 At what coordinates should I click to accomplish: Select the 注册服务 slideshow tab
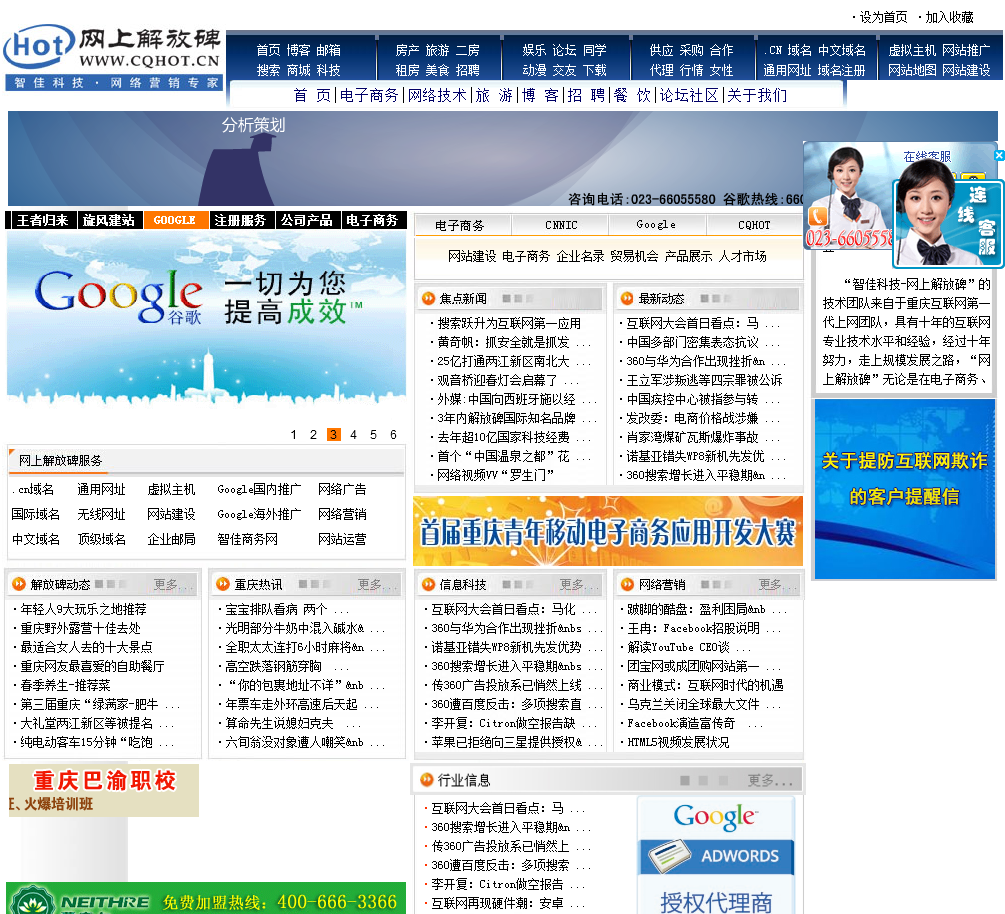point(242,220)
